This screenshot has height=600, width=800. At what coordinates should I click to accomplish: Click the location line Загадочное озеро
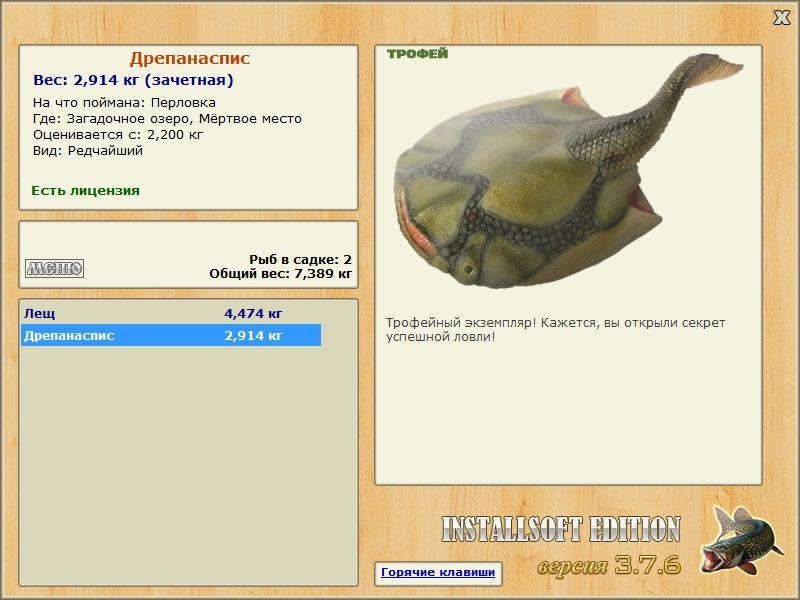tap(167, 119)
